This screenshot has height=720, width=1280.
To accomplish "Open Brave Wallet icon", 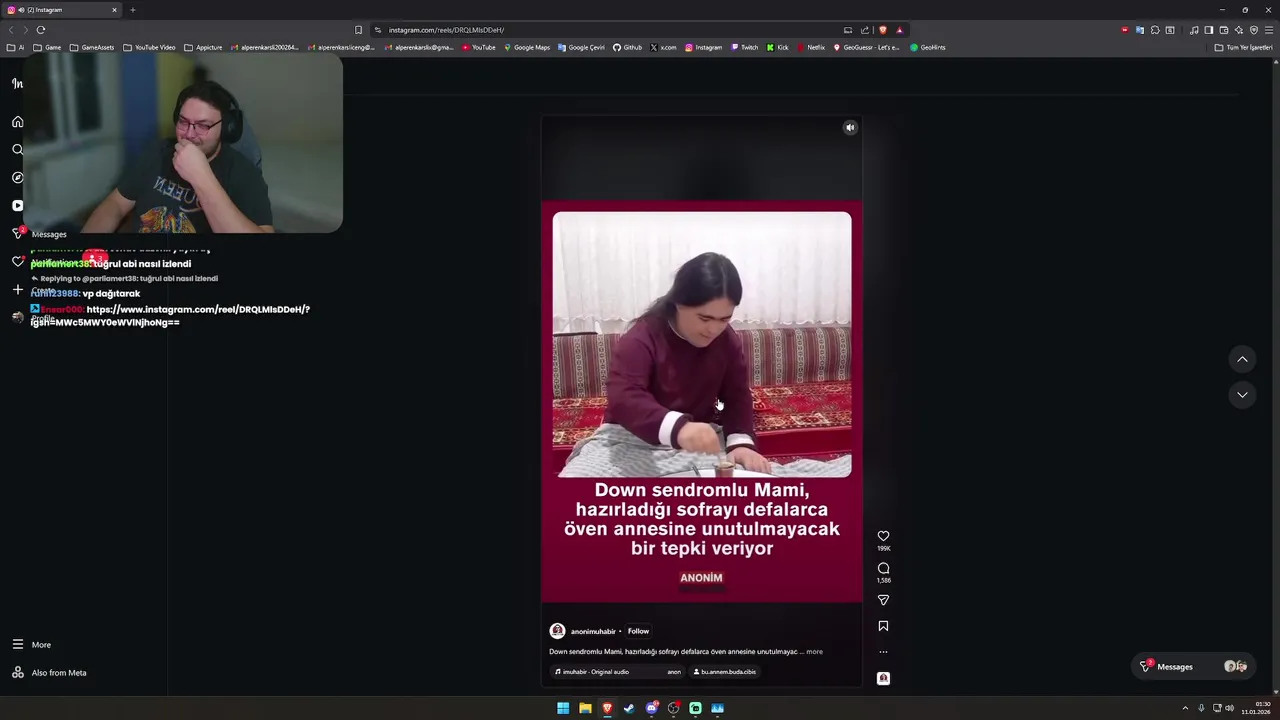I will click(x=1223, y=30).
